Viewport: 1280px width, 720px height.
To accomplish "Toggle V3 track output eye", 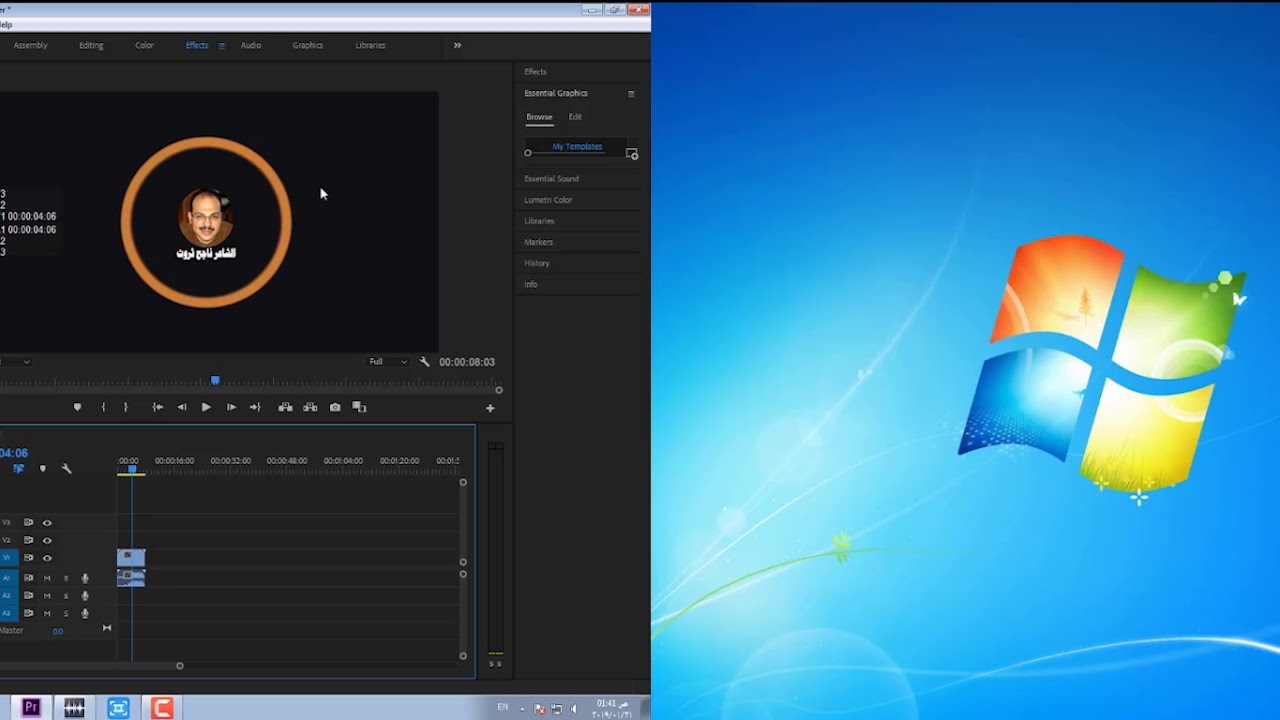I will (47, 523).
